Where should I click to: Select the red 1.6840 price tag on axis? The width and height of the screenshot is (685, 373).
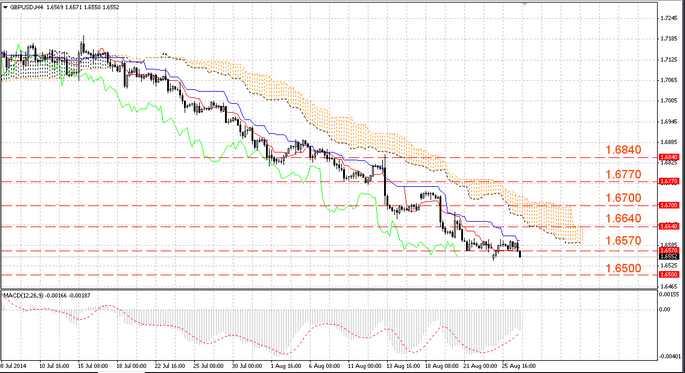coord(669,157)
